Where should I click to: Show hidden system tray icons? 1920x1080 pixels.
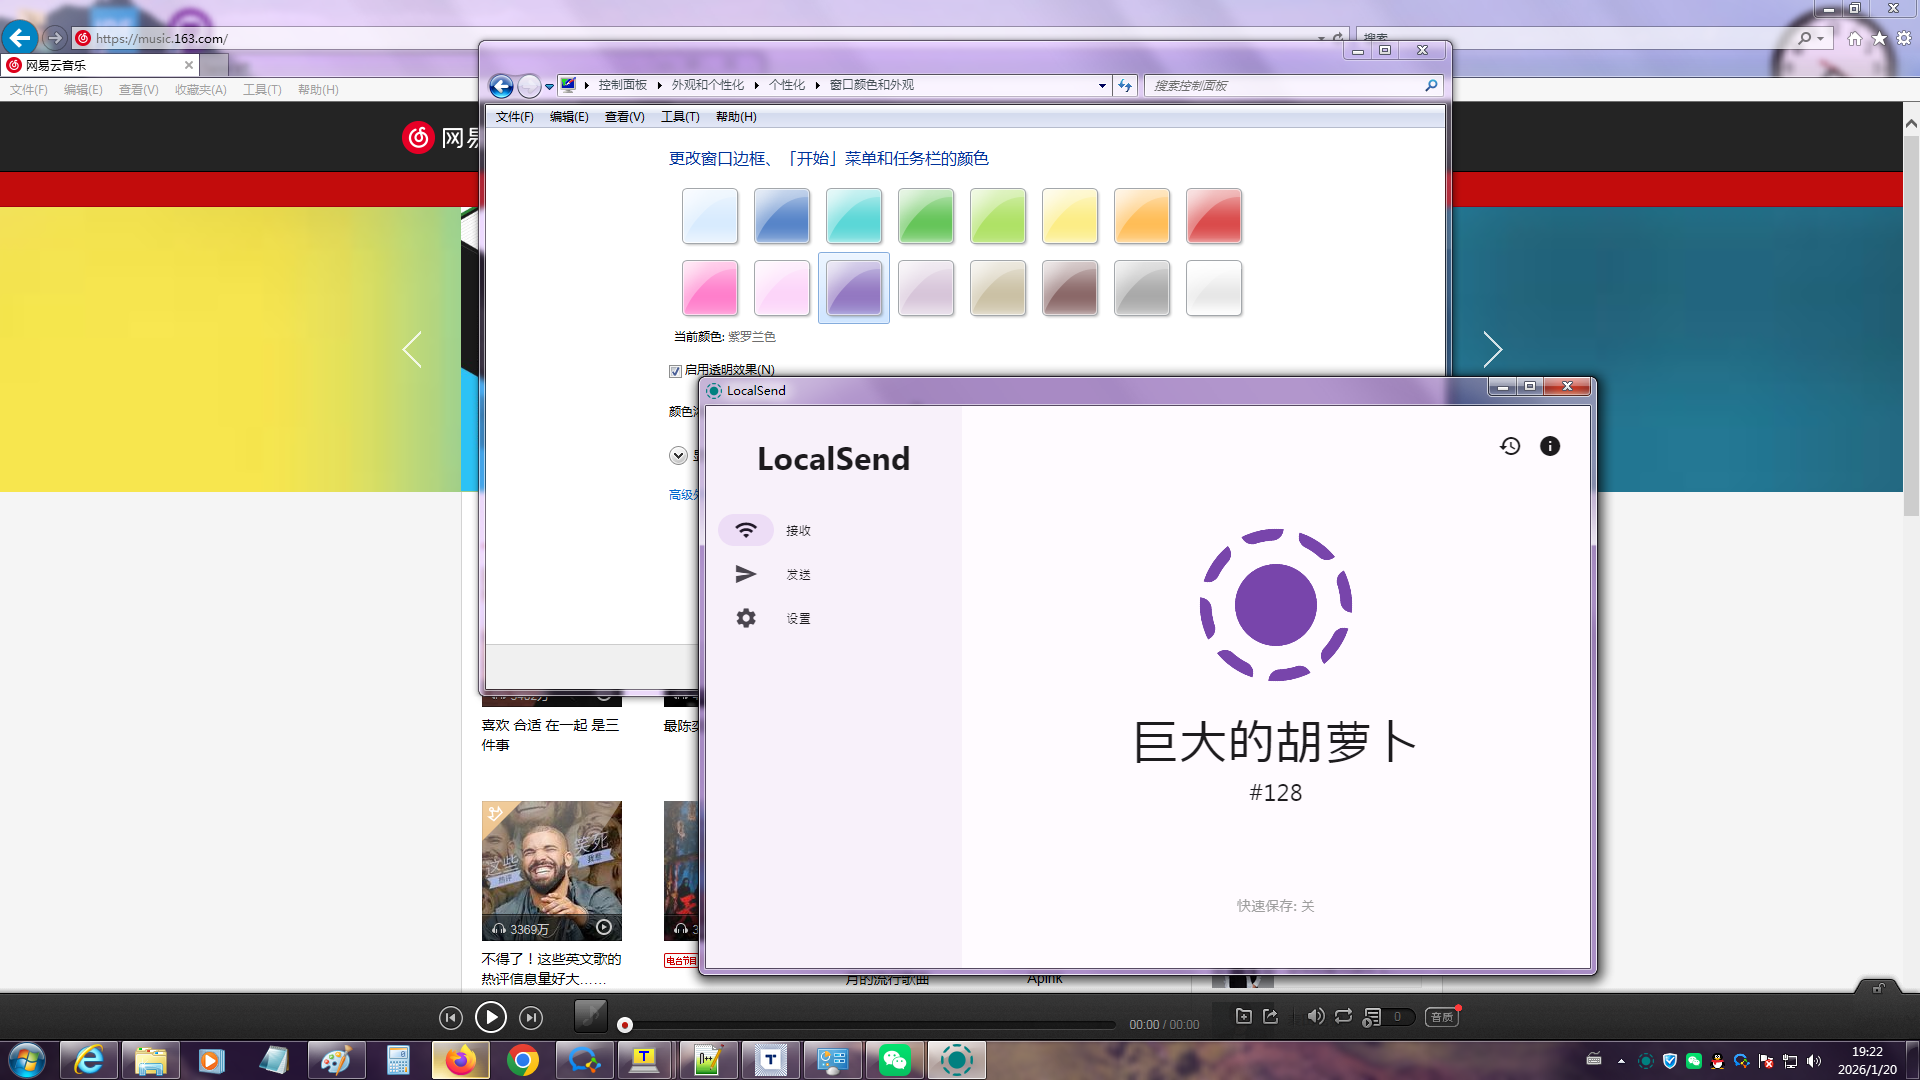point(1621,1061)
